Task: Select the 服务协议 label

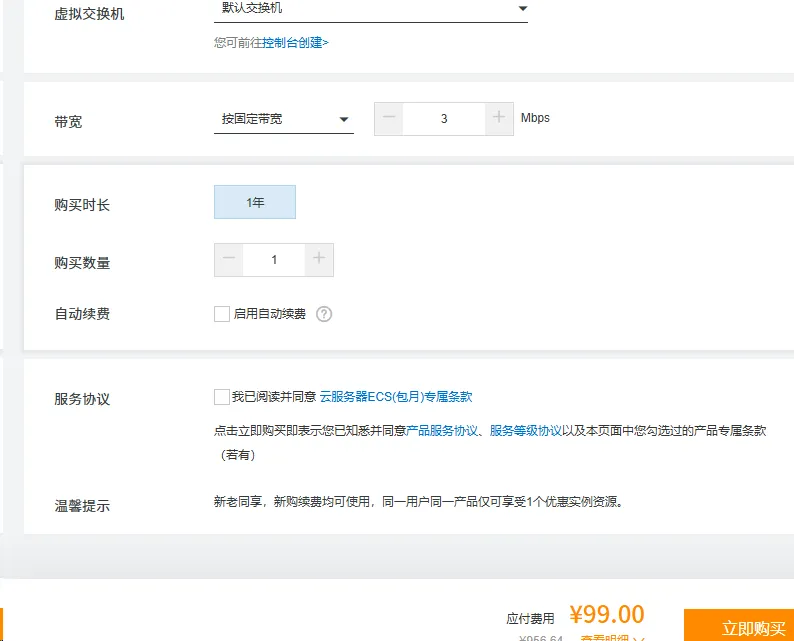Action: [82, 399]
